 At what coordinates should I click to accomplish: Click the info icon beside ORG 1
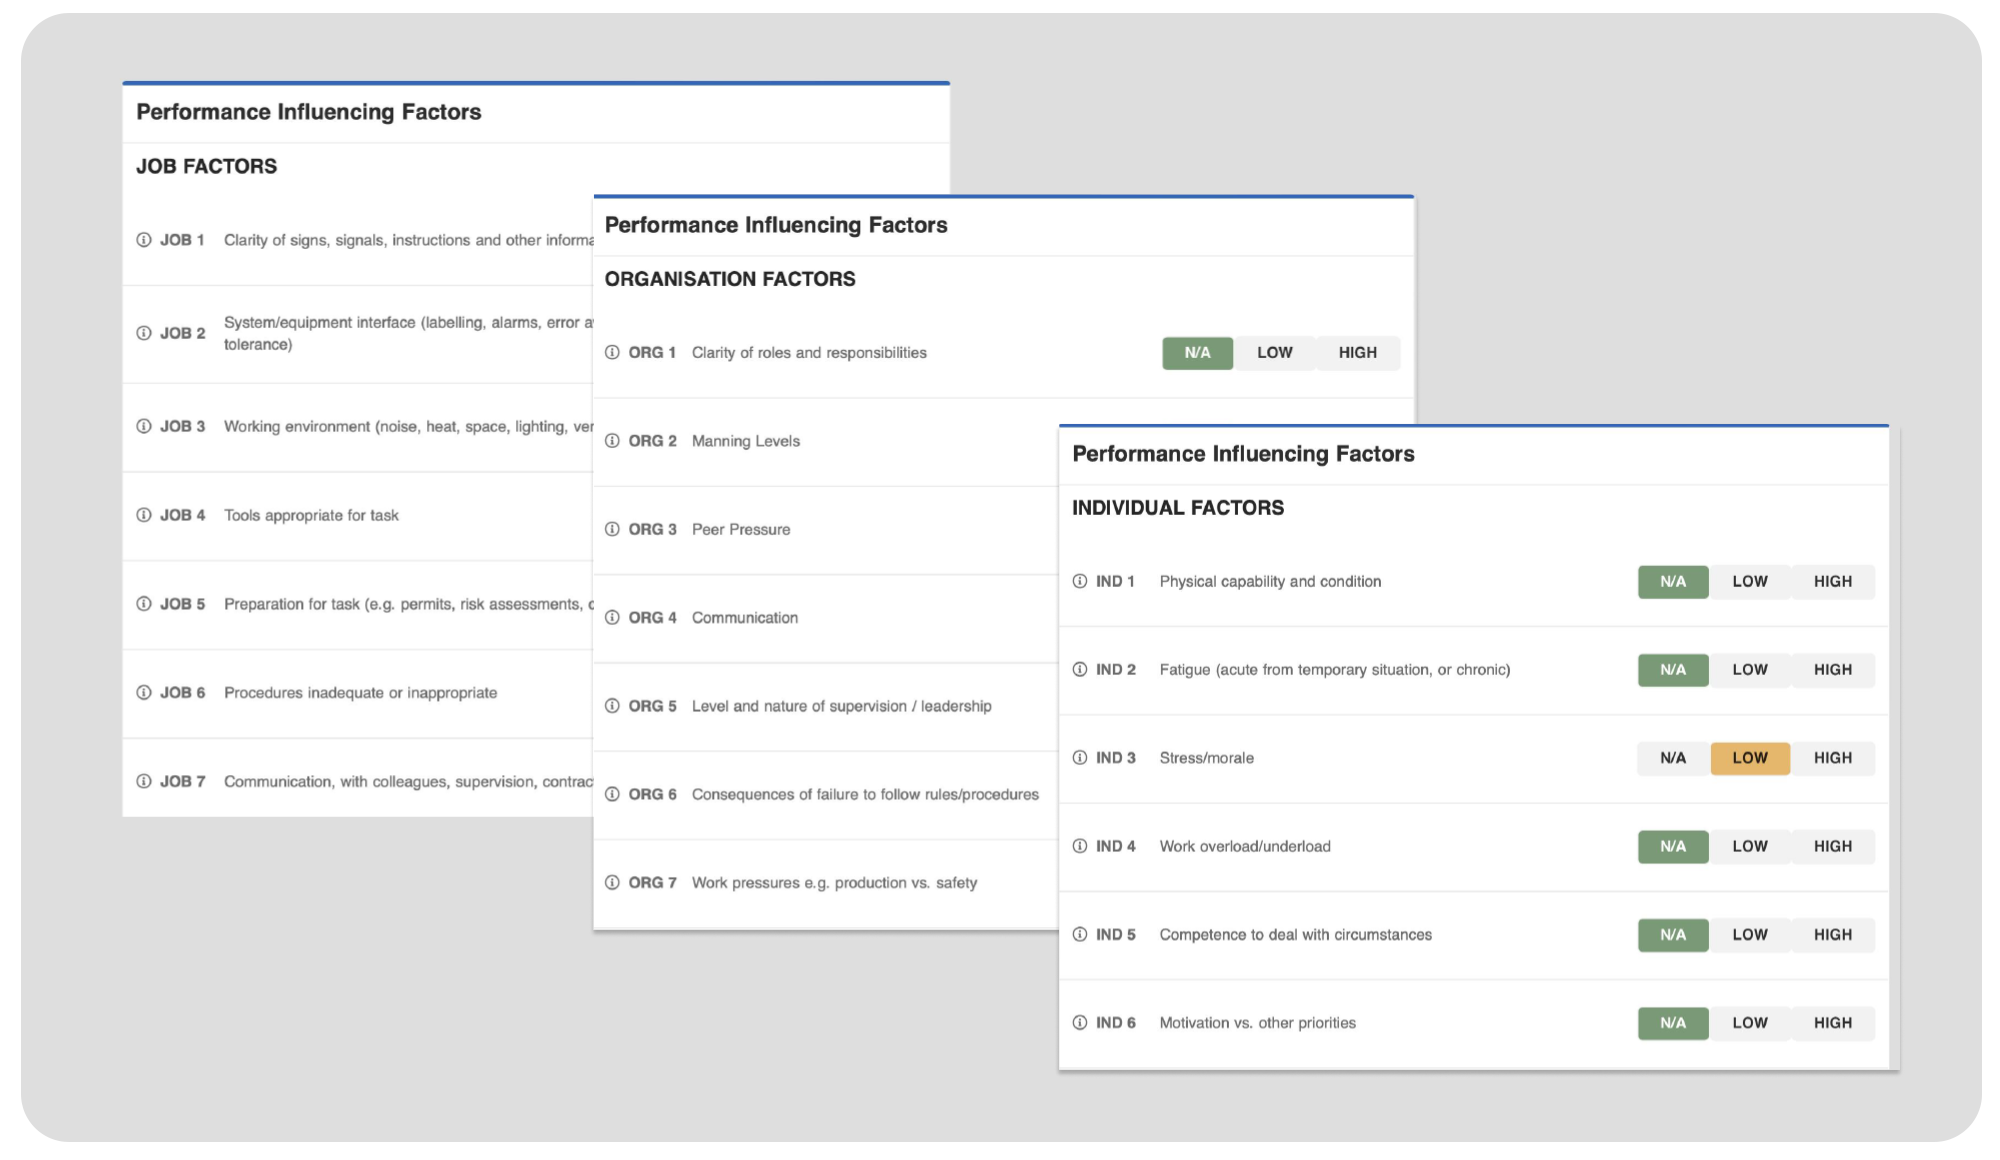(612, 353)
